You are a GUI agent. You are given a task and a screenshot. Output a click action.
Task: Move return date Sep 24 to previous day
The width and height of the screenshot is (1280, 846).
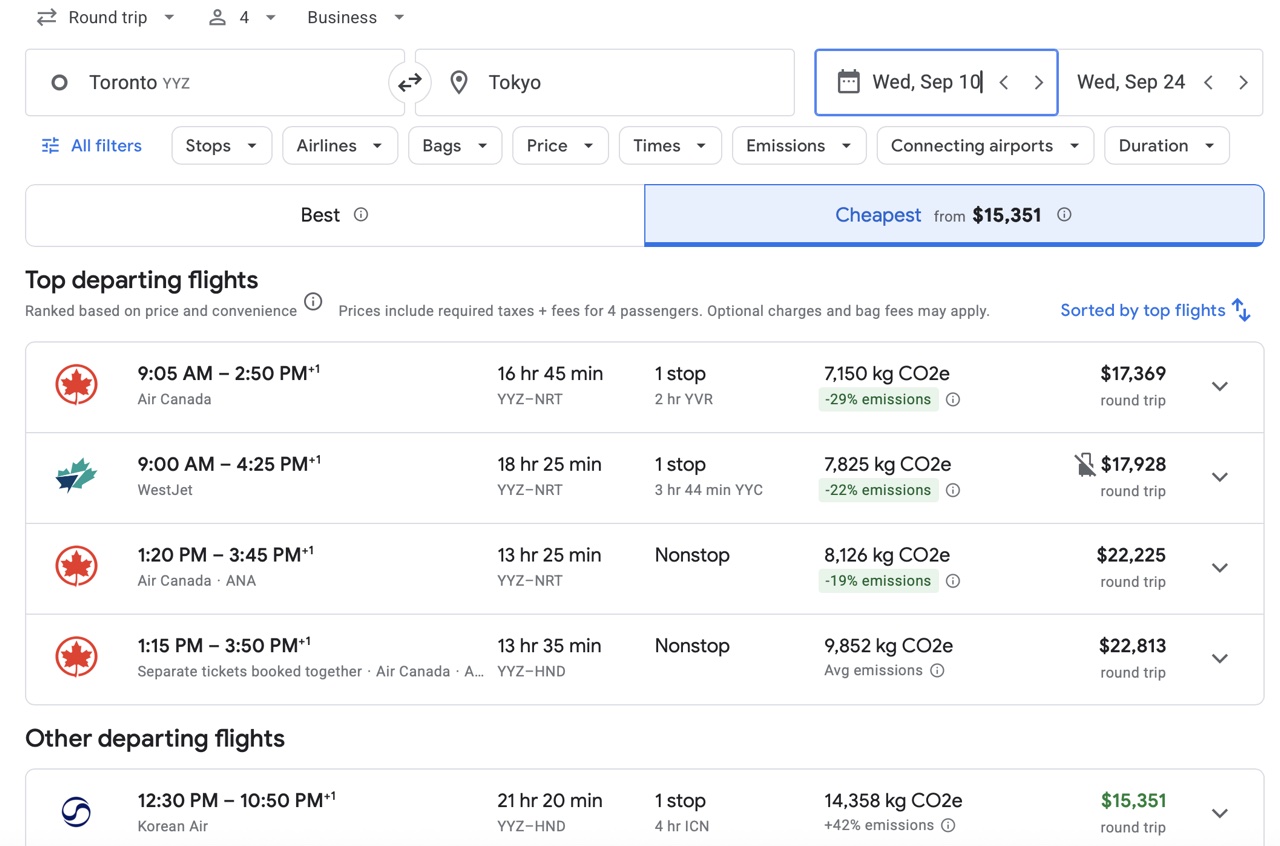tap(1208, 83)
